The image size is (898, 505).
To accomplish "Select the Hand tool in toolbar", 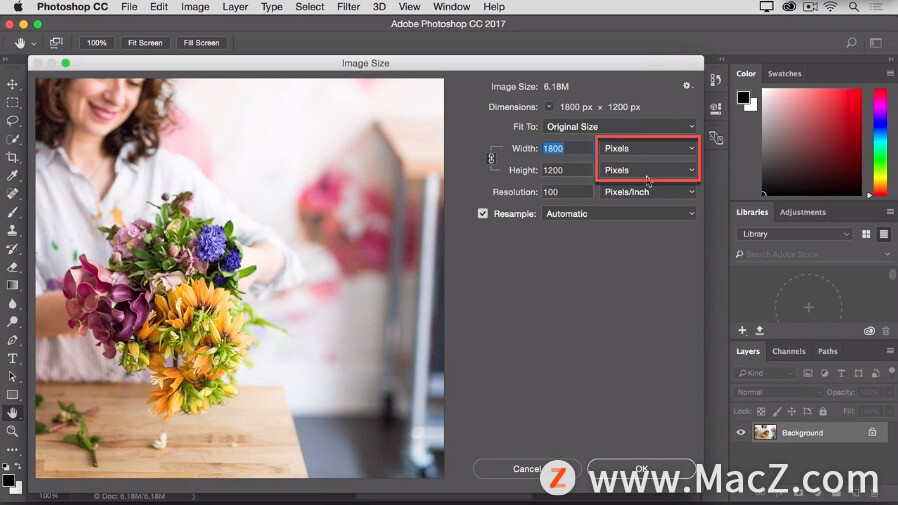I will click(12, 413).
